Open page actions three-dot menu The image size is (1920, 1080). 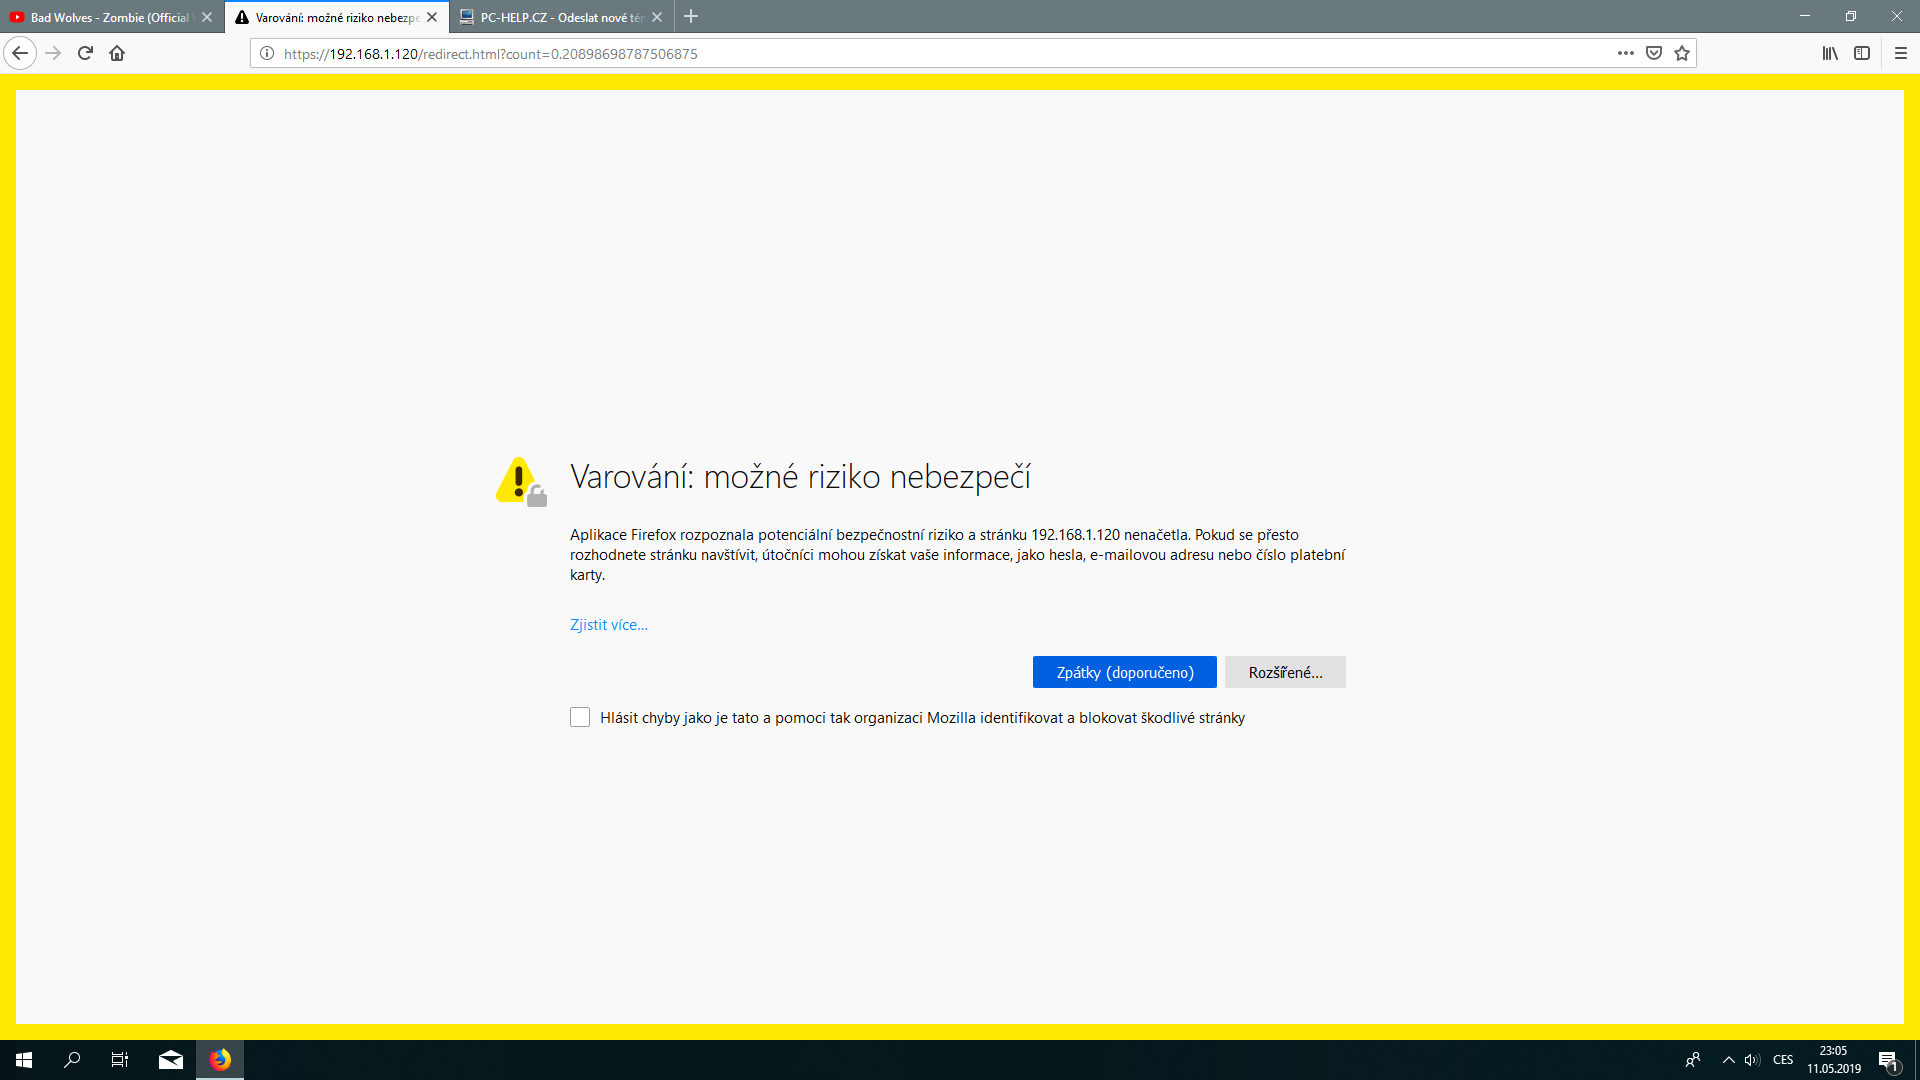point(1626,53)
